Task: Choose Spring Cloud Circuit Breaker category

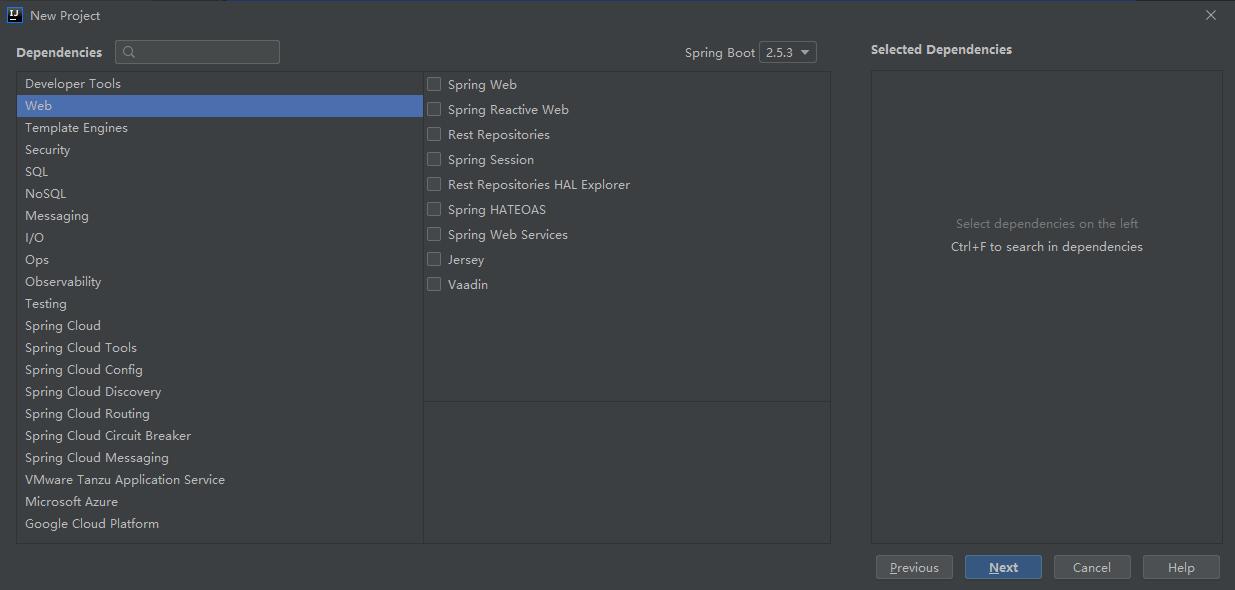Action: click(220, 436)
